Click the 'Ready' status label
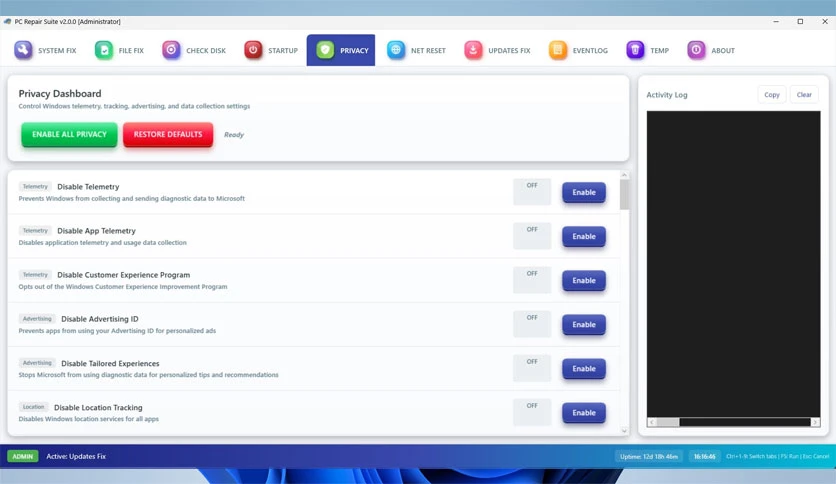The image size is (836, 484). [234, 135]
